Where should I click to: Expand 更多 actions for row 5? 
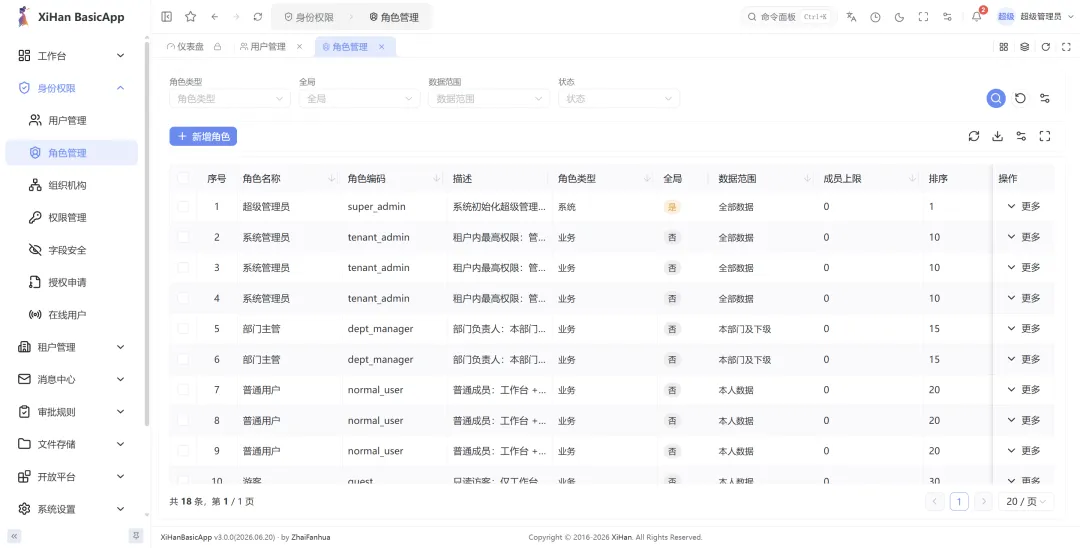coord(1024,328)
